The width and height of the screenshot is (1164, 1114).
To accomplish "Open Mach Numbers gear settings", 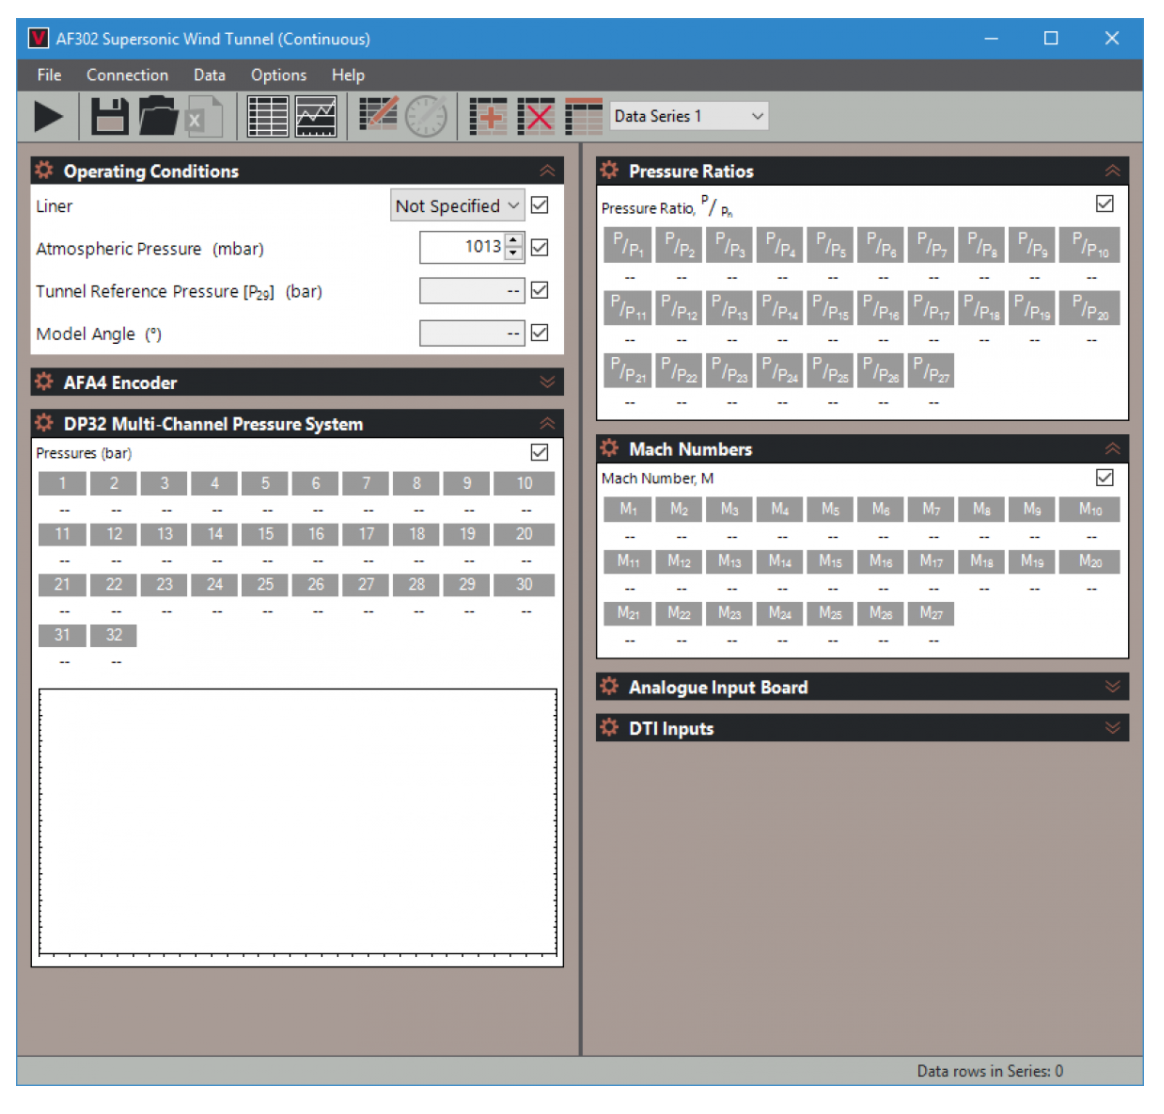I will pyautogui.click(x=609, y=448).
